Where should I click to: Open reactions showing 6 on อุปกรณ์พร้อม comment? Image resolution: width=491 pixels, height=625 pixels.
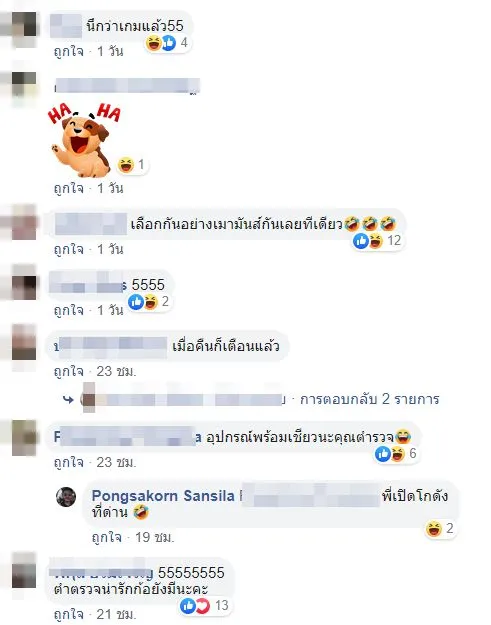(396, 454)
